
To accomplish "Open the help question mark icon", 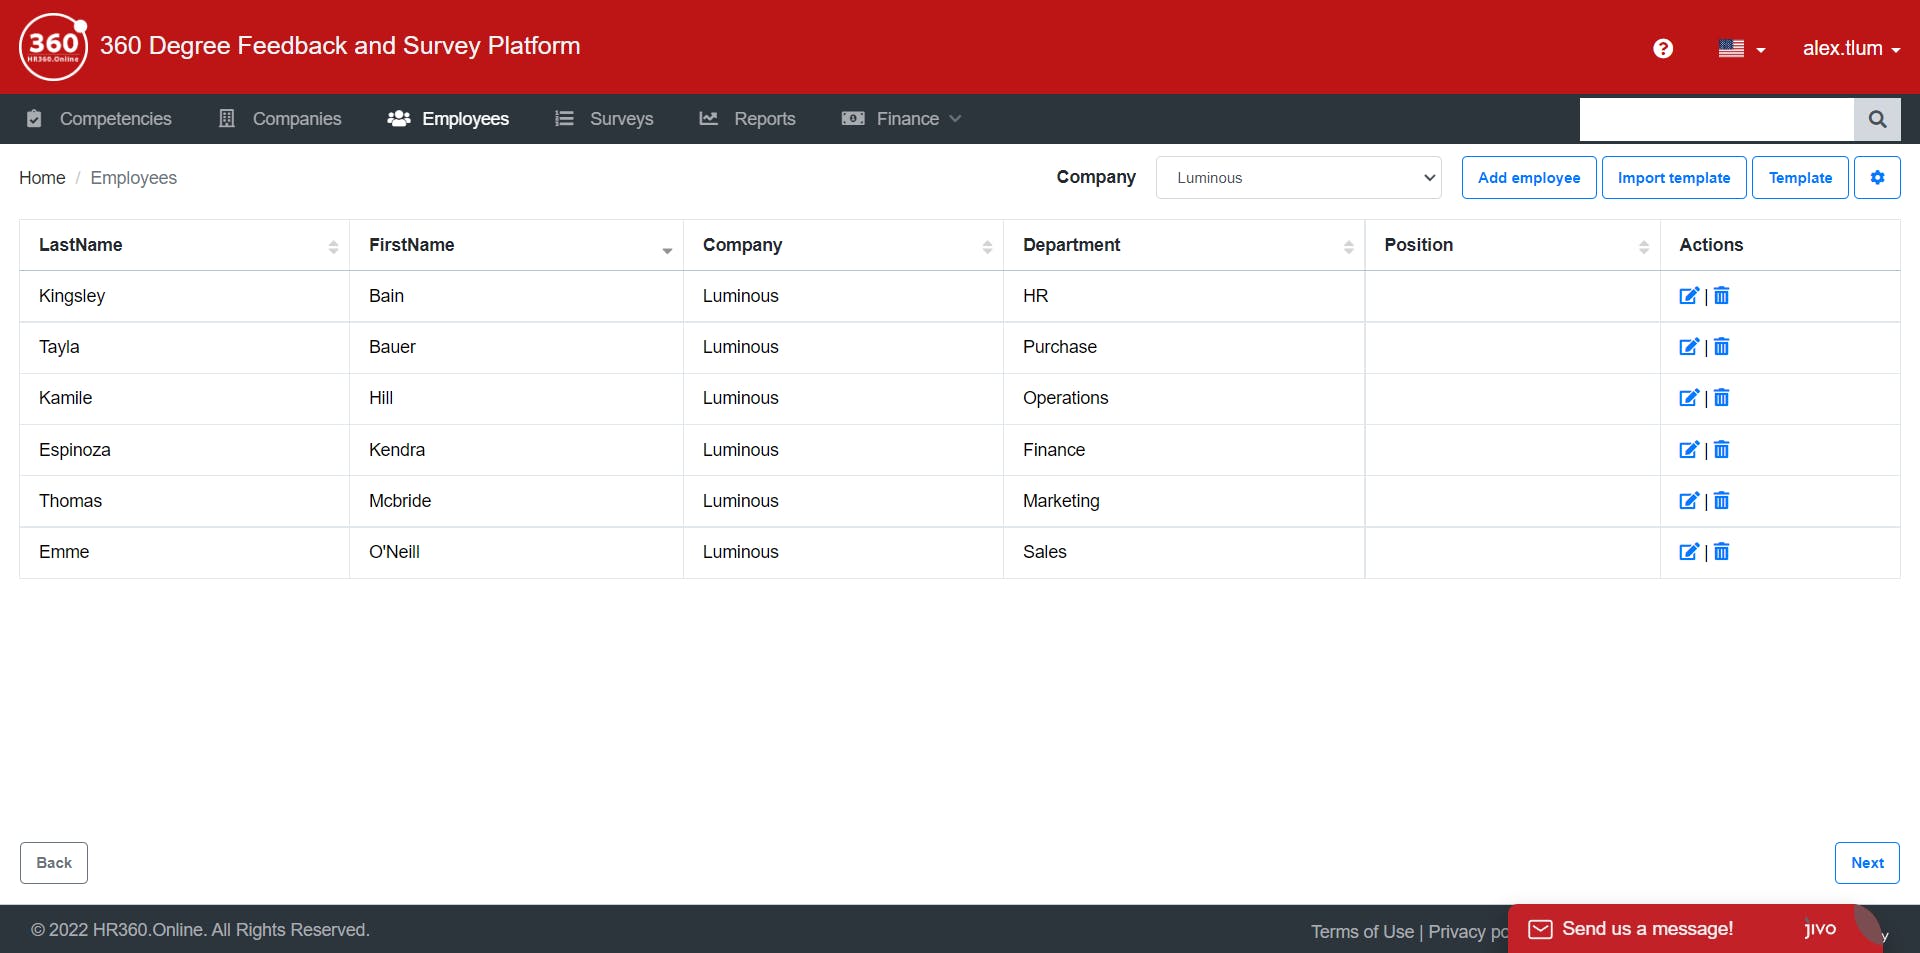I will click(x=1663, y=48).
